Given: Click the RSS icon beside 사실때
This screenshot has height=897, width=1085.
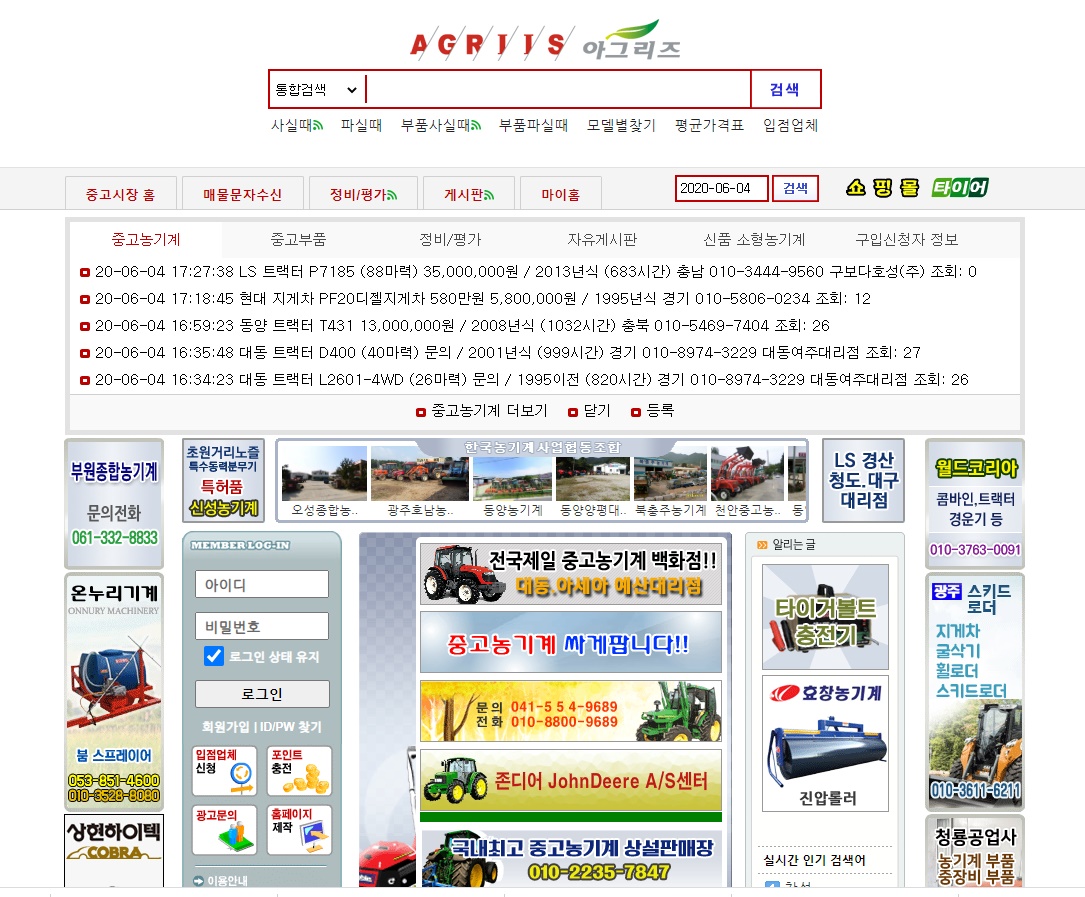Looking at the screenshot, I should pos(318,125).
